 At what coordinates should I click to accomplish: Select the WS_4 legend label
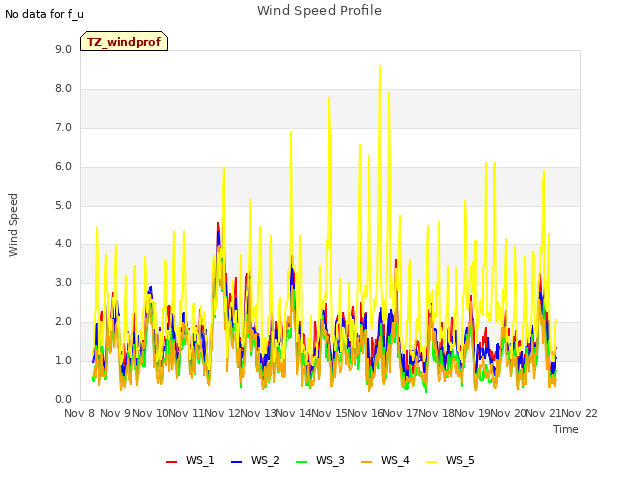tap(395, 460)
